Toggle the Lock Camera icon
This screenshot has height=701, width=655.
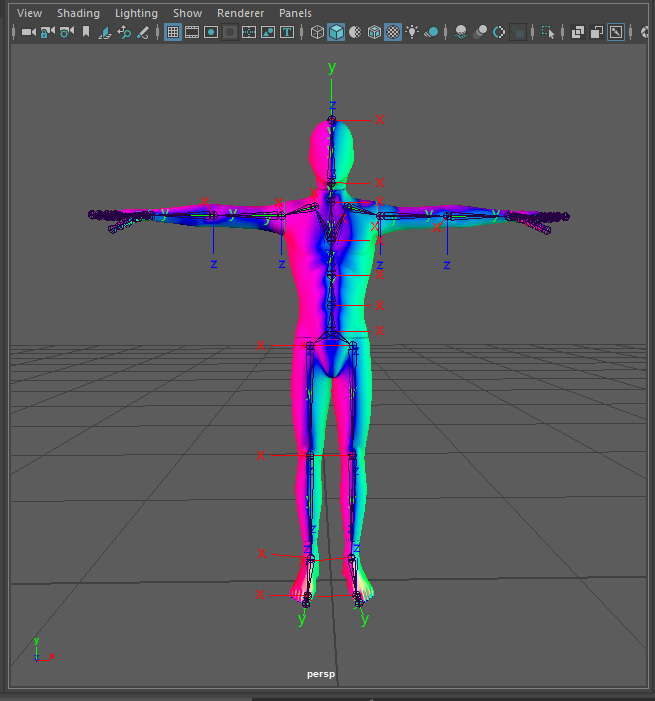click(47, 32)
